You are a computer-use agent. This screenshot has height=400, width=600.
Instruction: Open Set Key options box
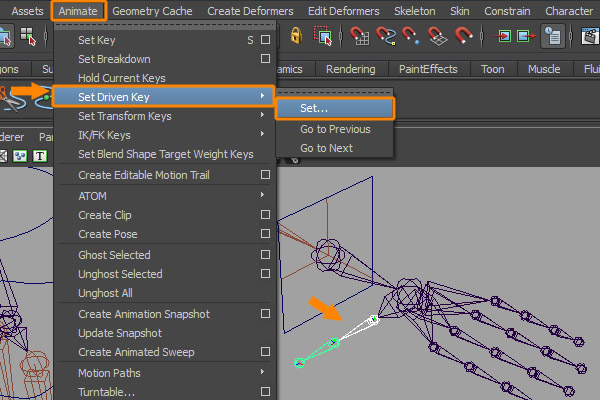[265, 40]
